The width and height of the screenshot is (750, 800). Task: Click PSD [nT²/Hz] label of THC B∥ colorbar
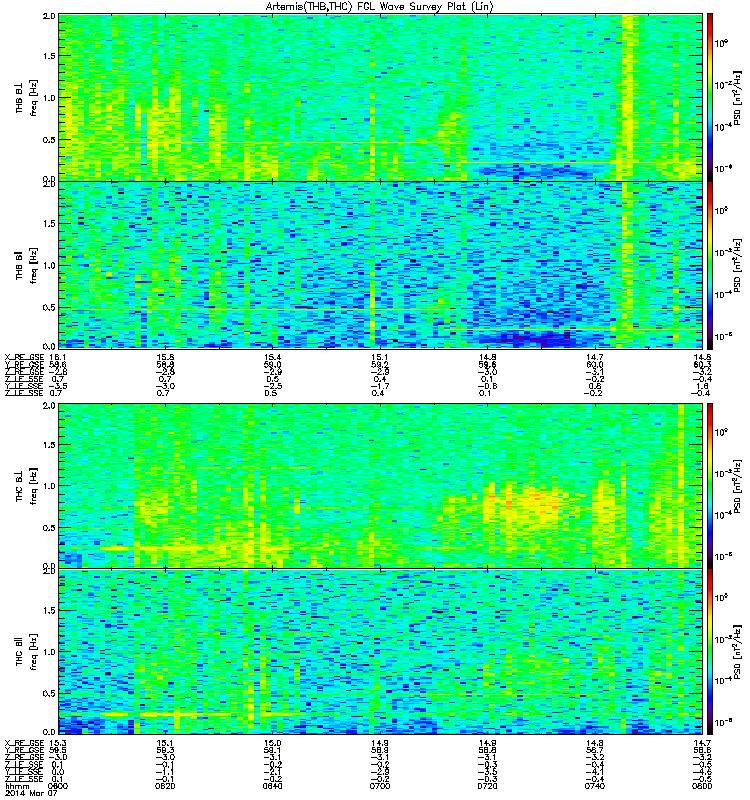point(738,651)
